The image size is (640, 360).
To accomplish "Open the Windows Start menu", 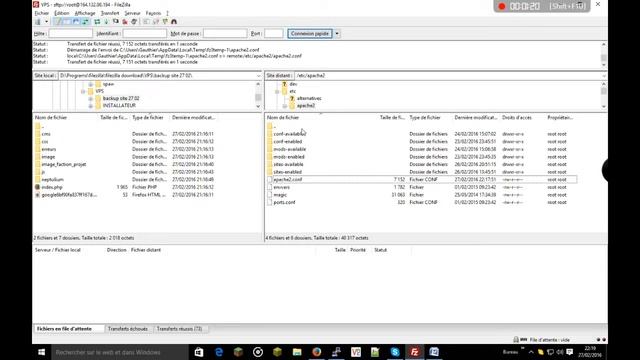I will [42, 352].
